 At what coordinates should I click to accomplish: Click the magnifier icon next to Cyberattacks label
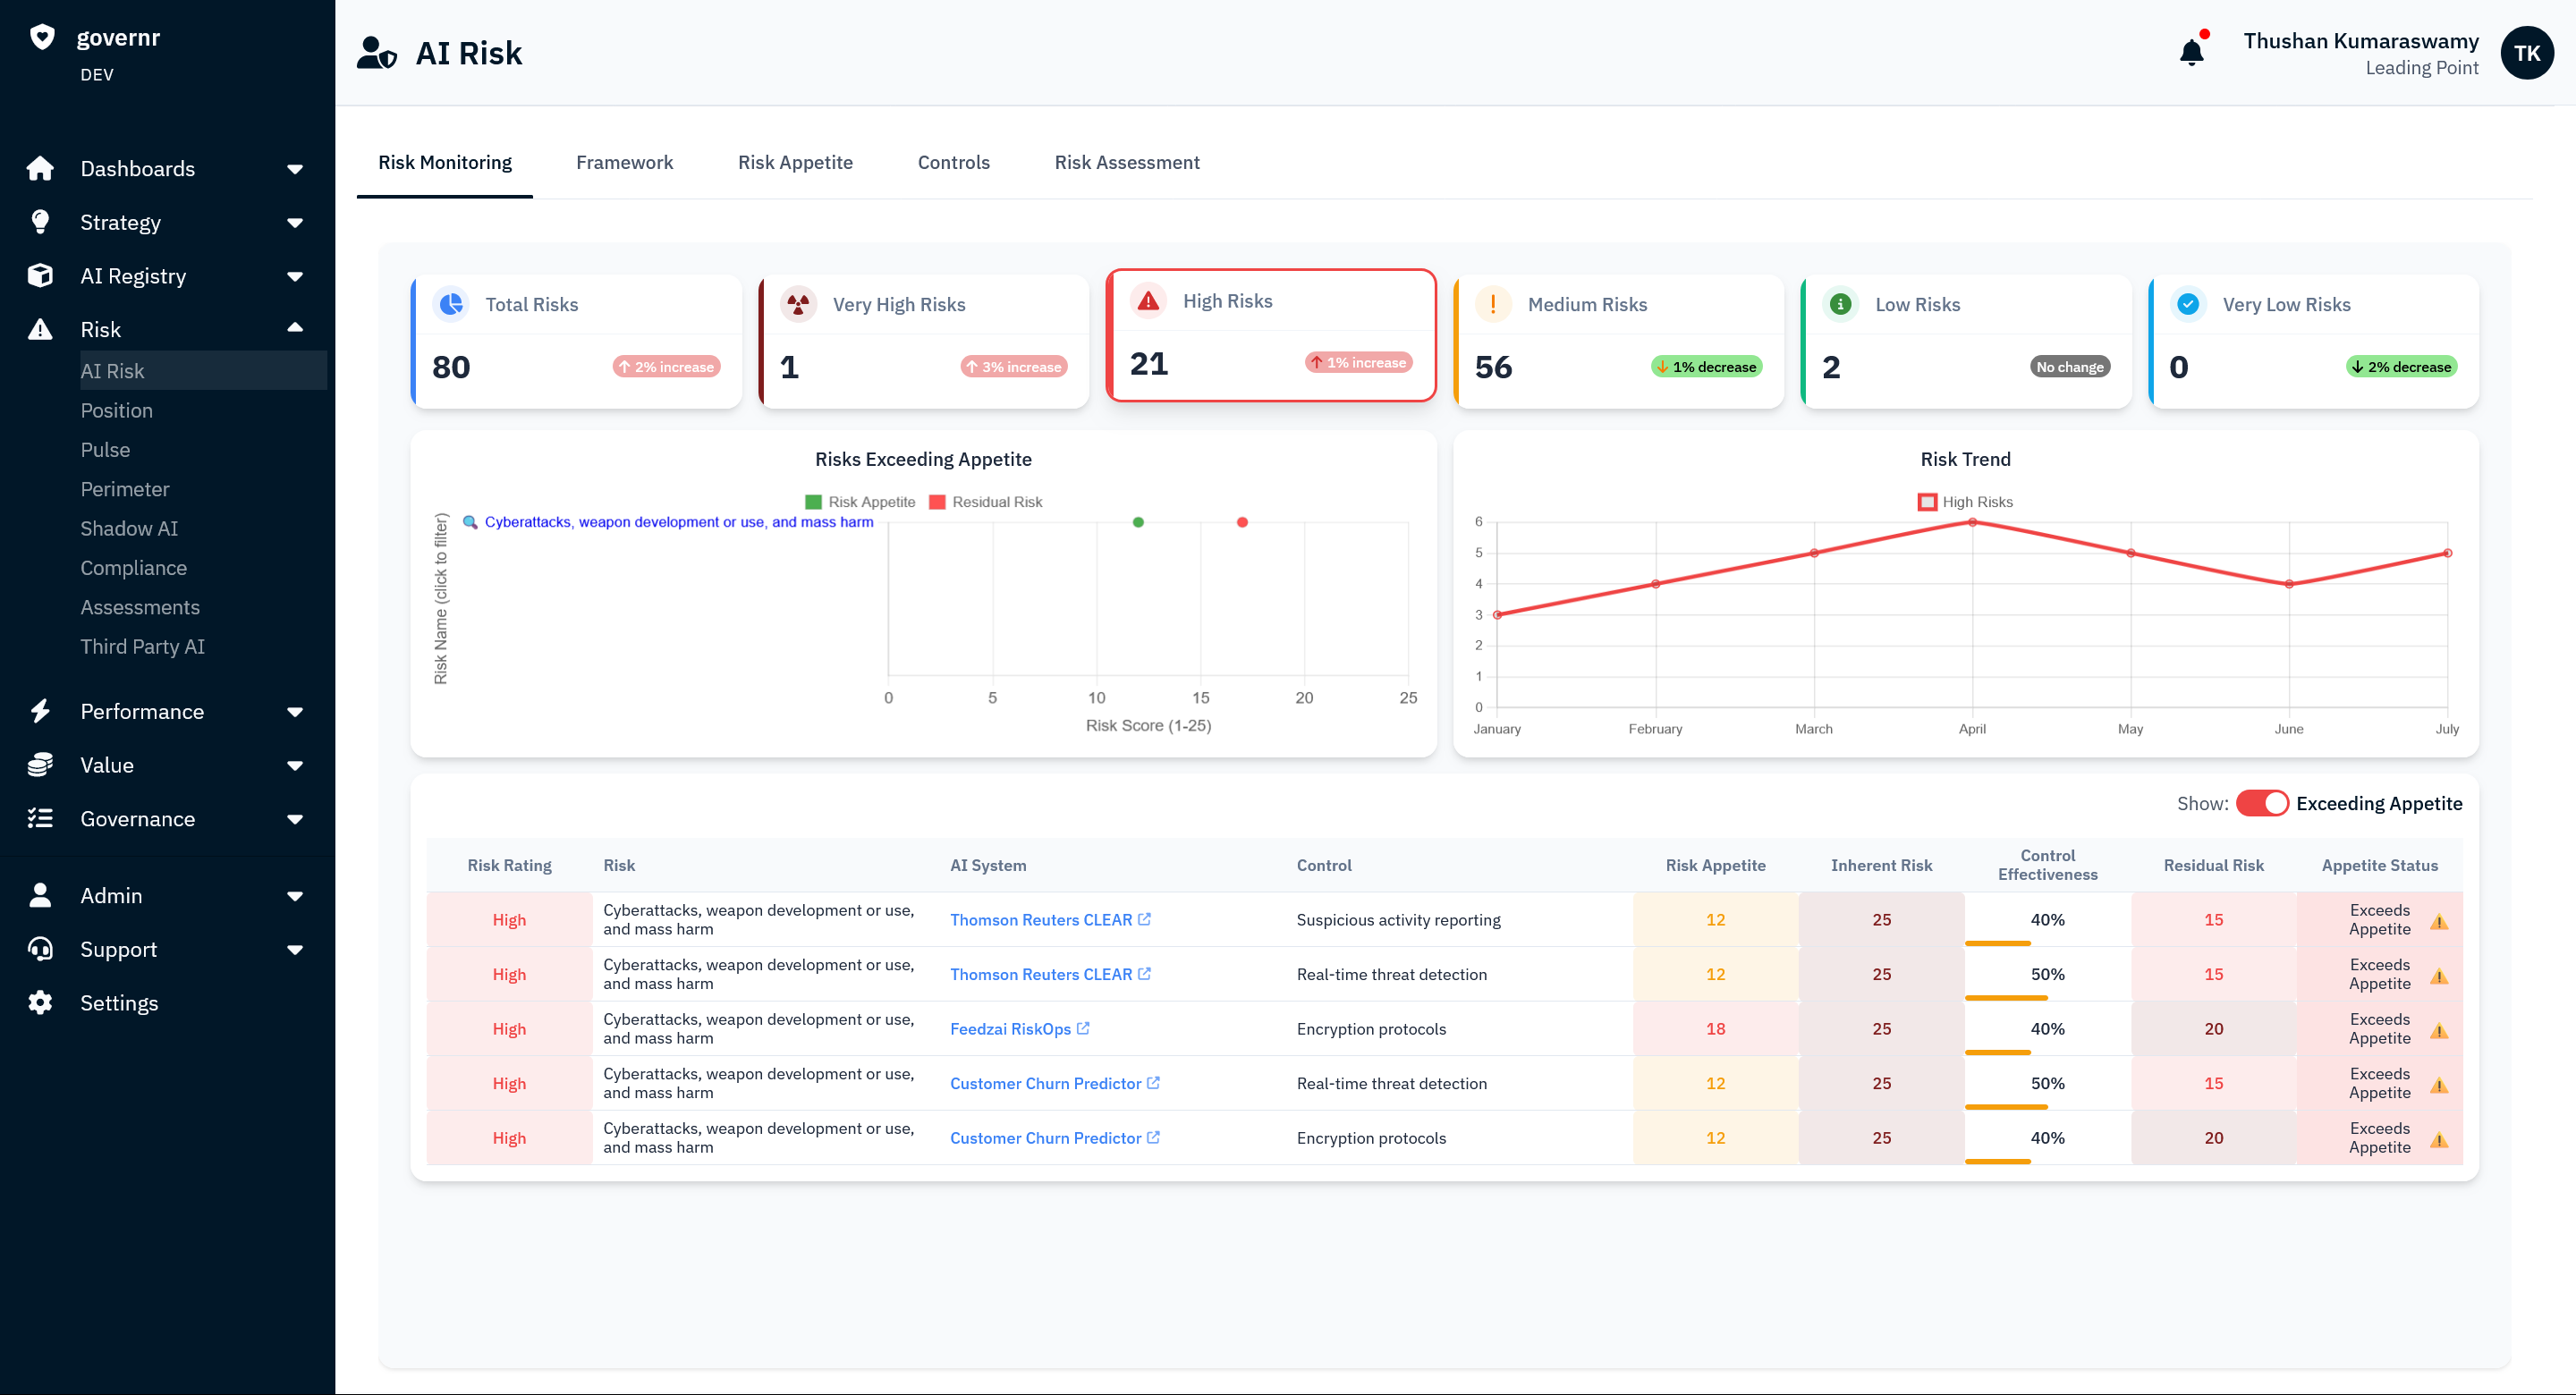point(470,522)
